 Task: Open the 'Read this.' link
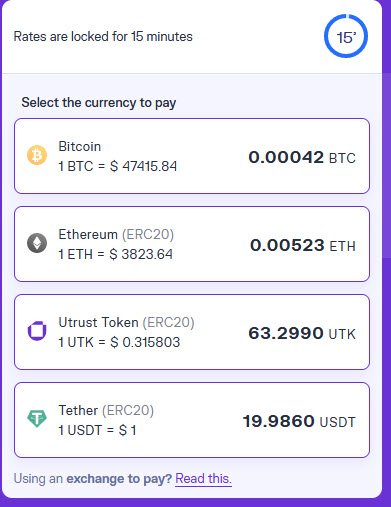[203, 479]
